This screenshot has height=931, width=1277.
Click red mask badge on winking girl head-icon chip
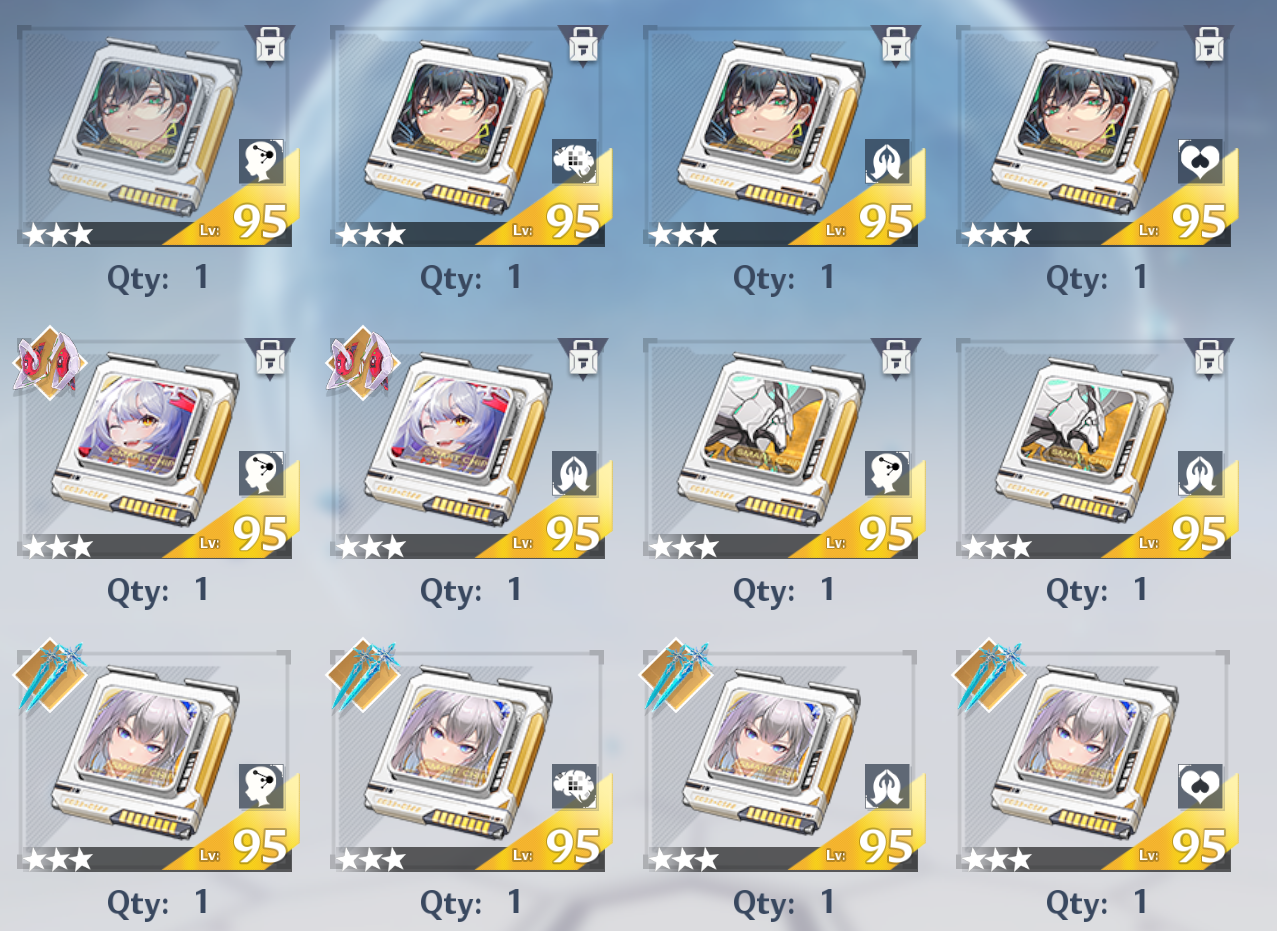click(x=50, y=363)
